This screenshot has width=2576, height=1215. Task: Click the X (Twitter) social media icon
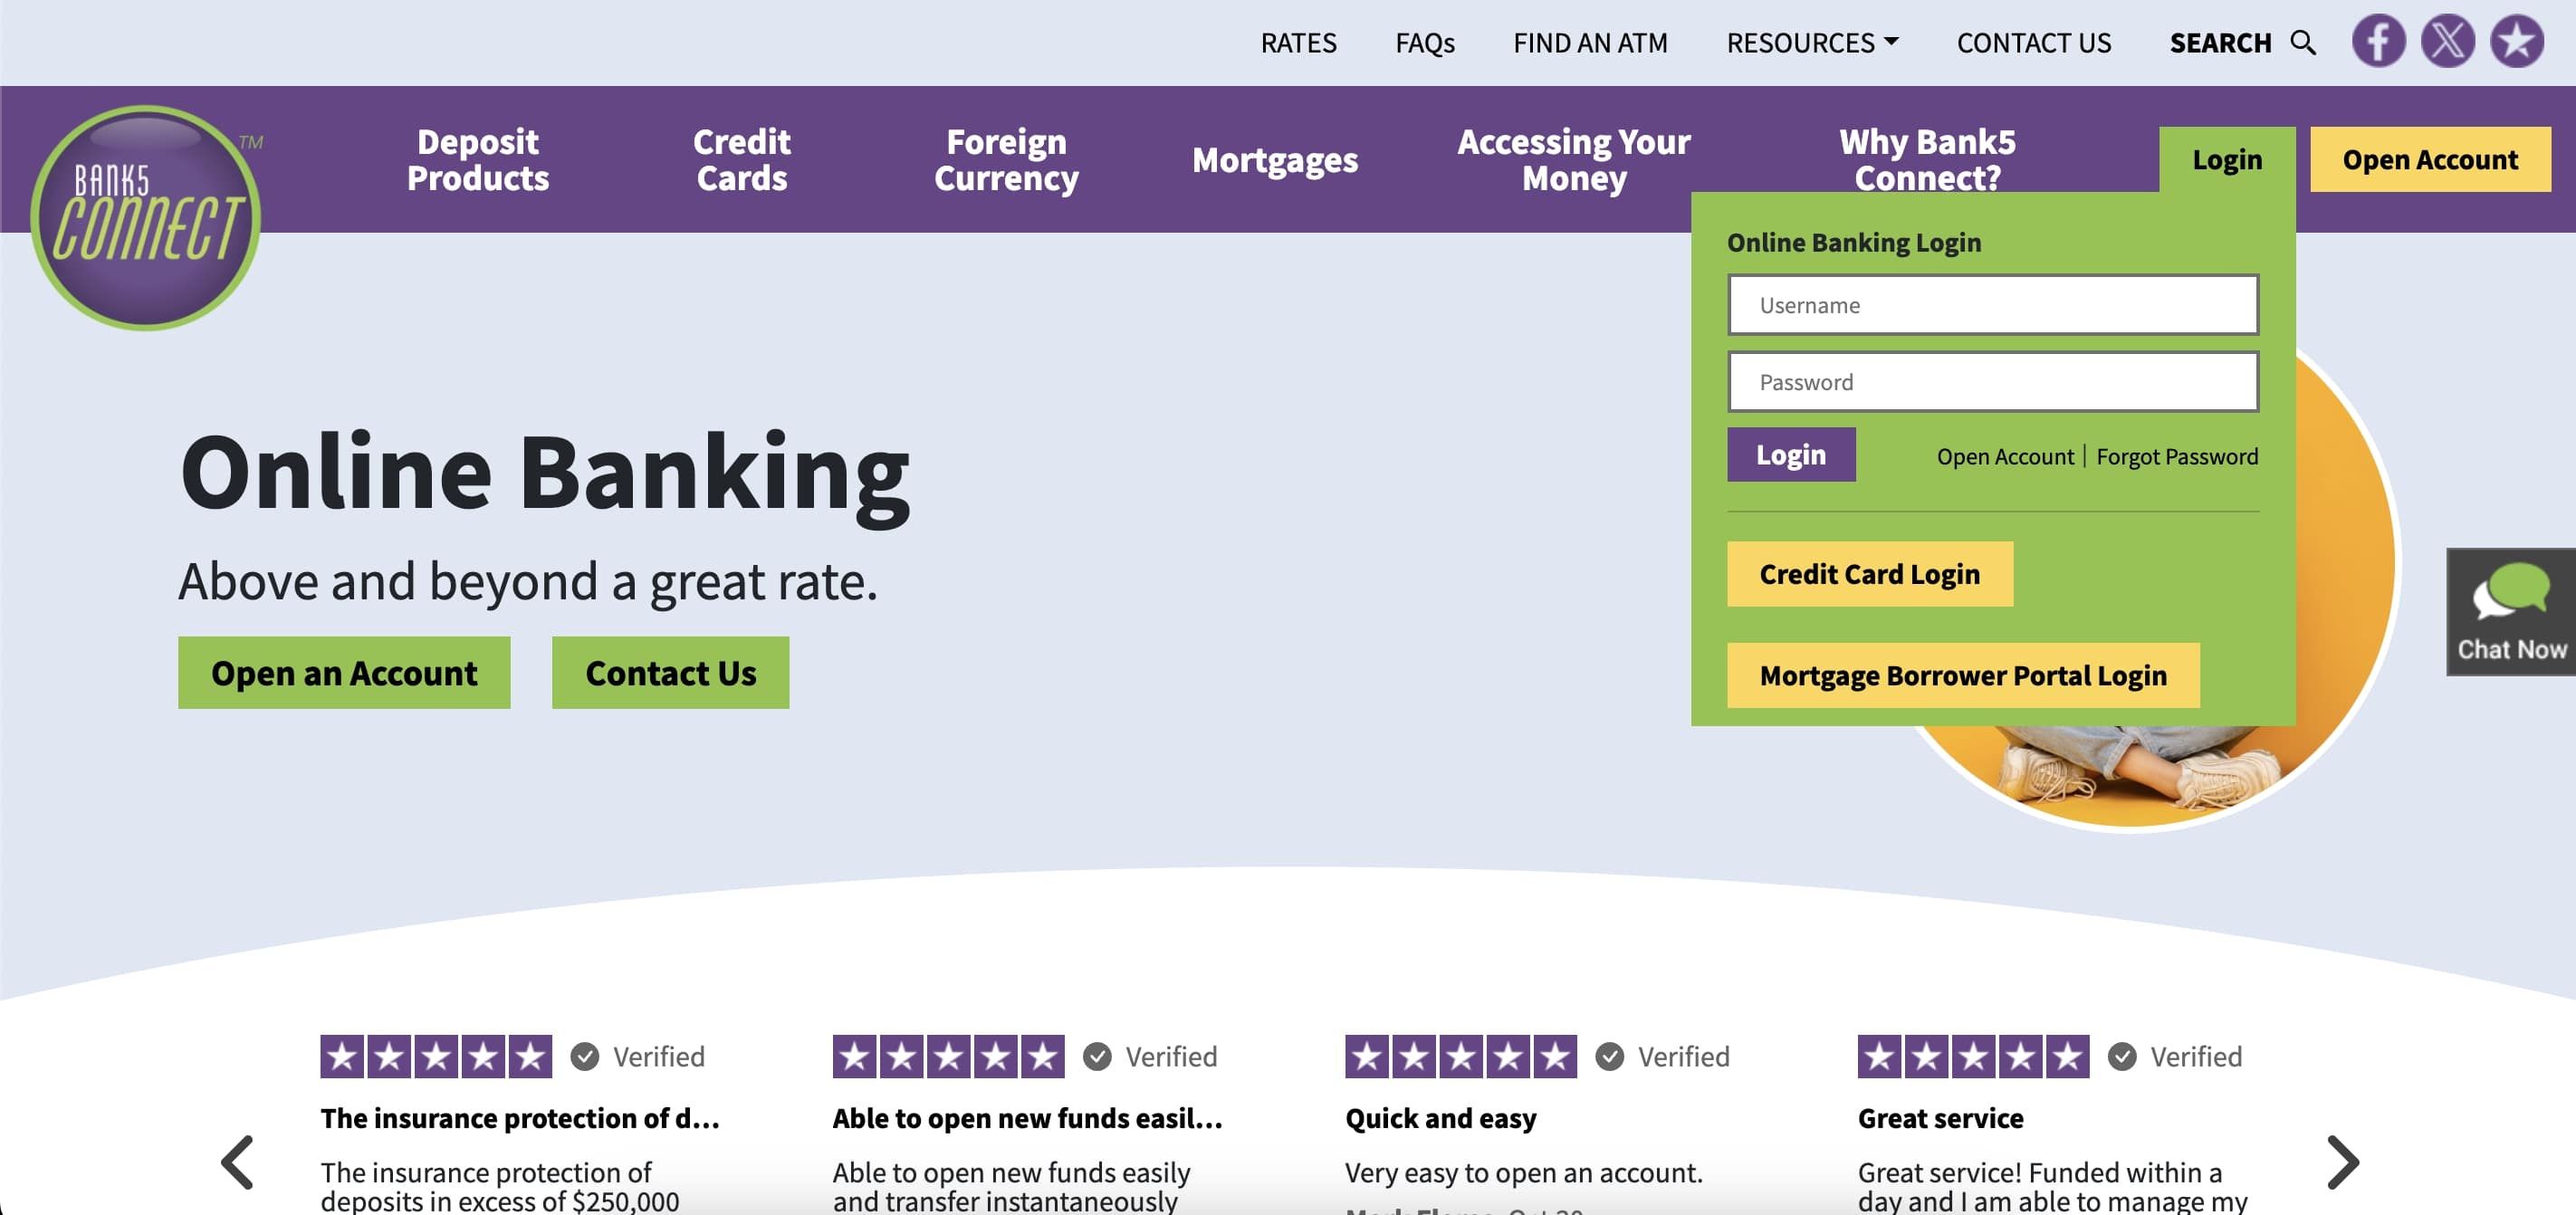point(2449,40)
